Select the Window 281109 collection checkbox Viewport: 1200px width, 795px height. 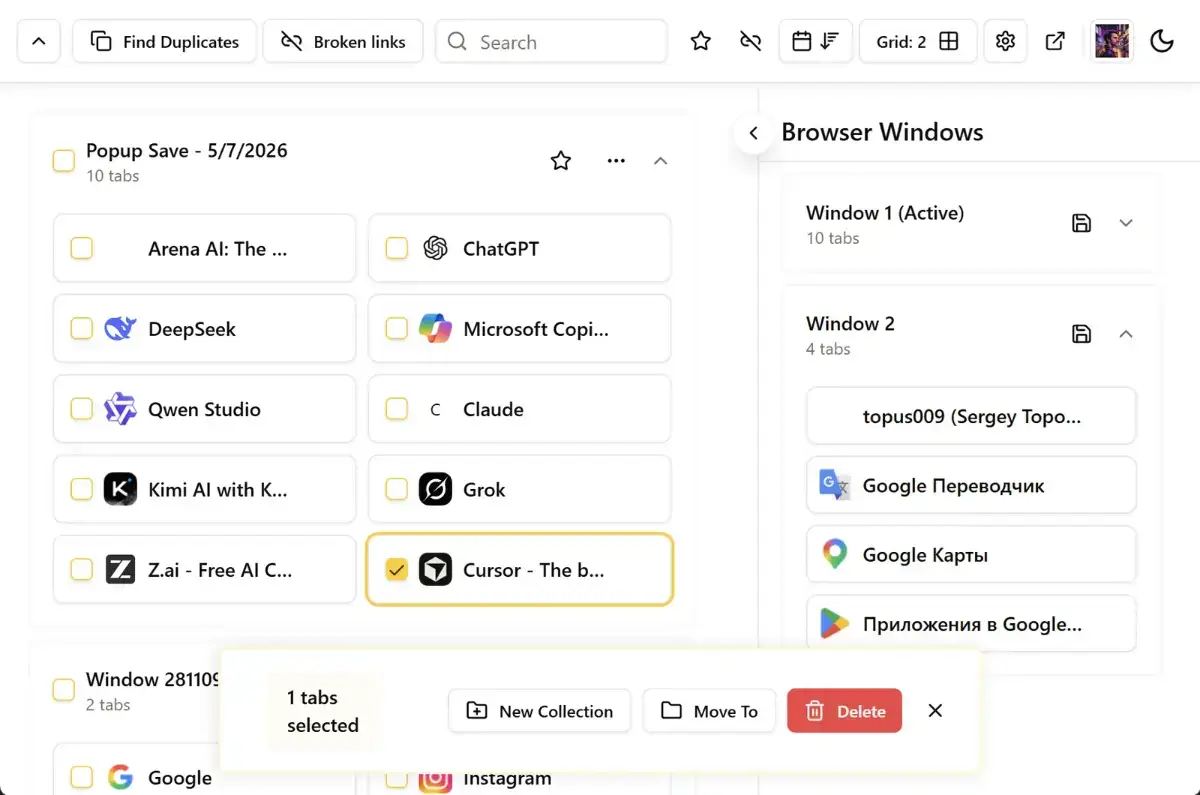(x=64, y=690)
